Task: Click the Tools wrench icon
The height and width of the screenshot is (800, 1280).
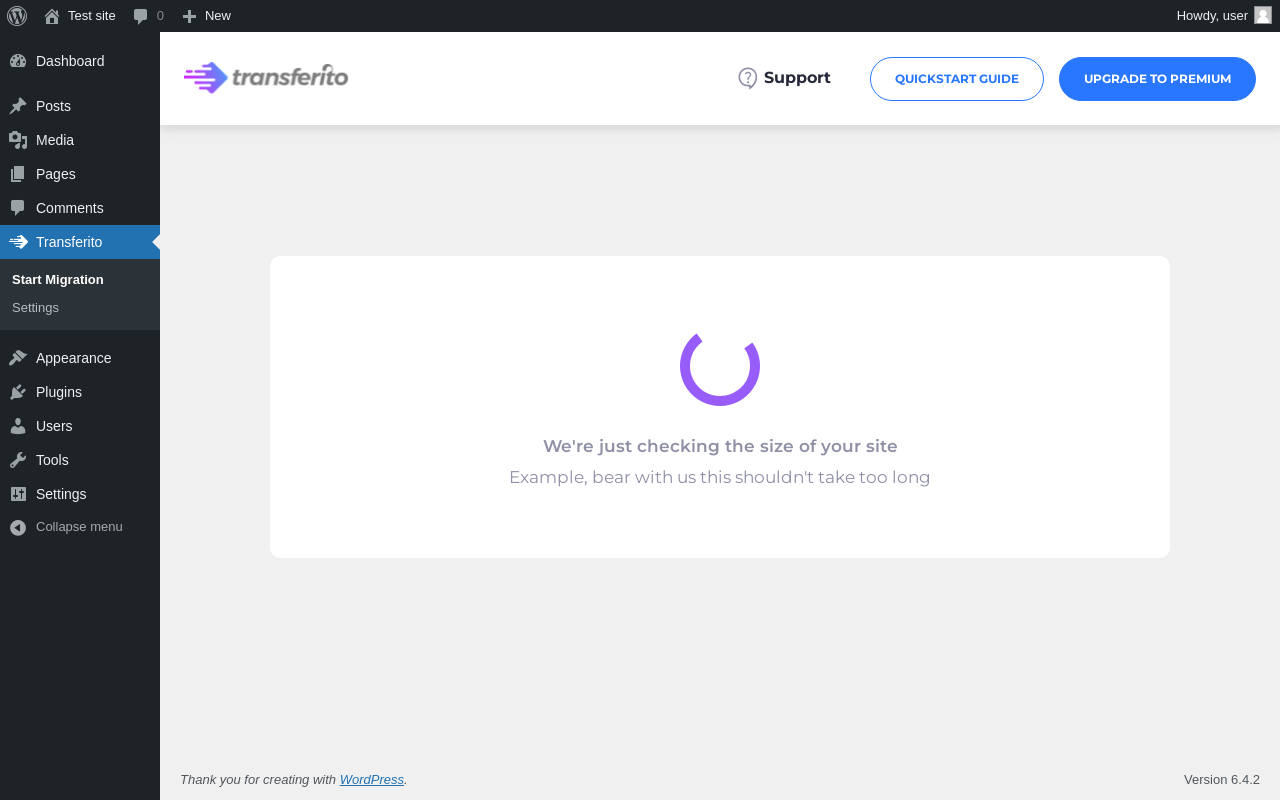Action: (x=18, y=460)
